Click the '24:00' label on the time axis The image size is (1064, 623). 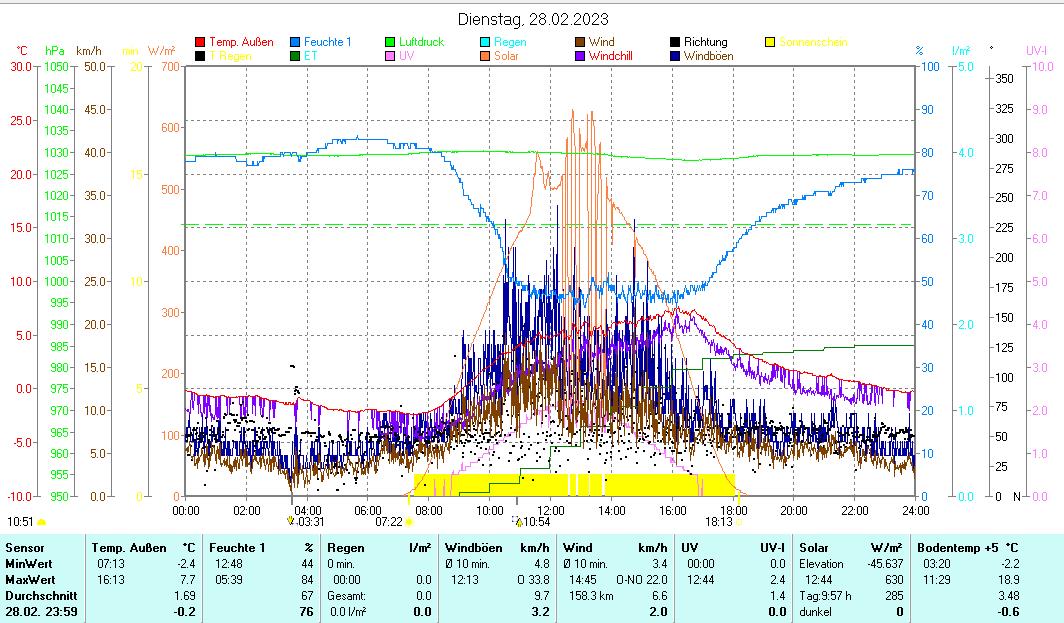pyautogui.click(x=915, y=510)
